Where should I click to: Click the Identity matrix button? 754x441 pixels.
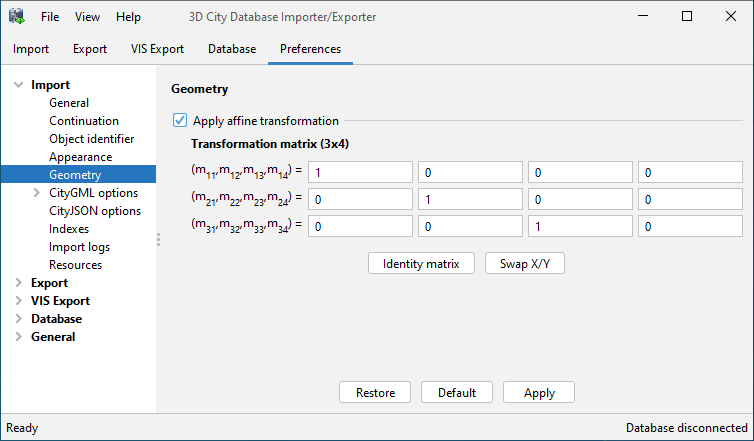(x=421, y=264)
